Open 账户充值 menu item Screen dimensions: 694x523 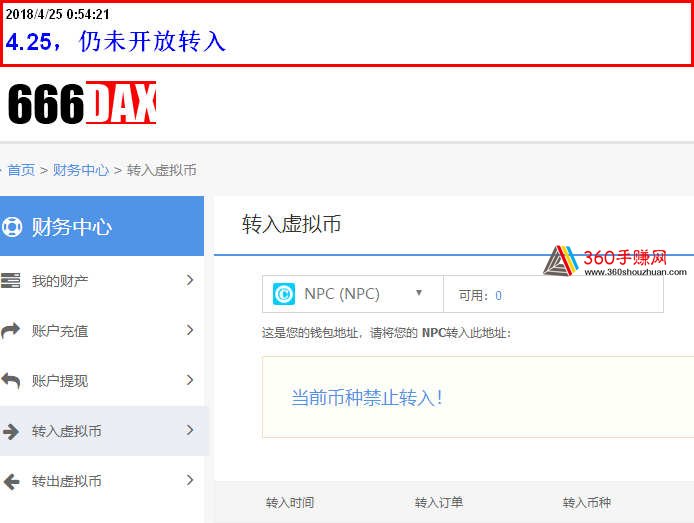coord(102,331)
